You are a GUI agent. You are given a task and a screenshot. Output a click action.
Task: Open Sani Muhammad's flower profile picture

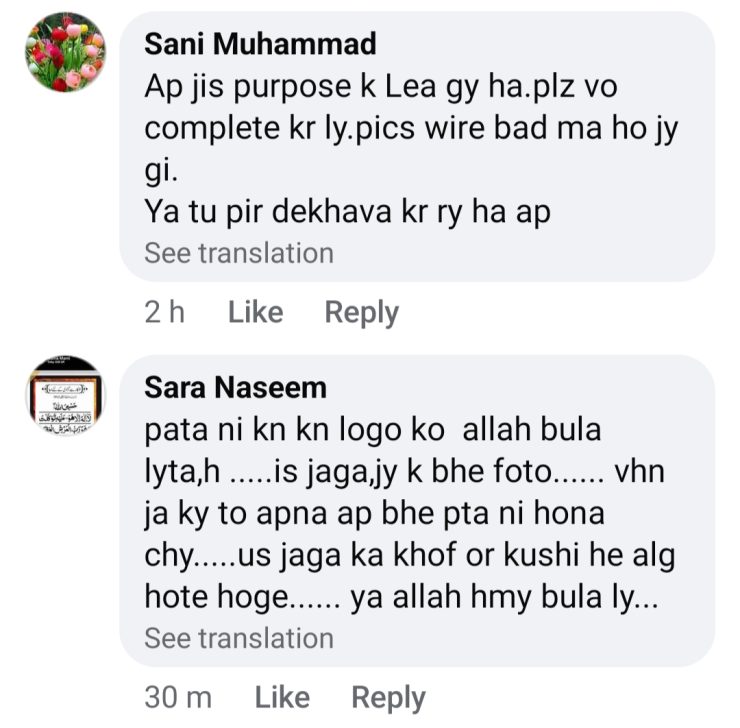pos(65,52)
